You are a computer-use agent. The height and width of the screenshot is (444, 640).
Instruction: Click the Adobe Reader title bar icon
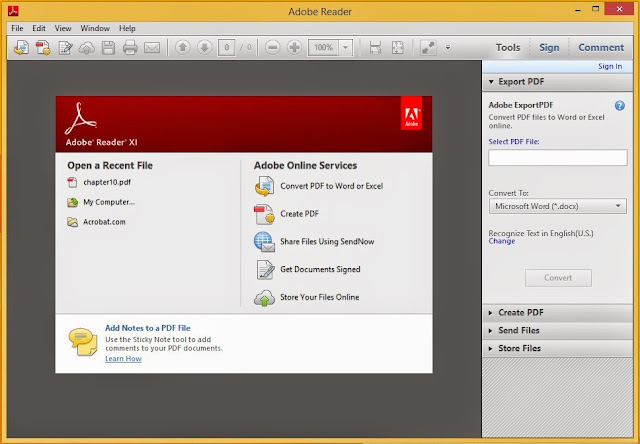click(13, 11)
